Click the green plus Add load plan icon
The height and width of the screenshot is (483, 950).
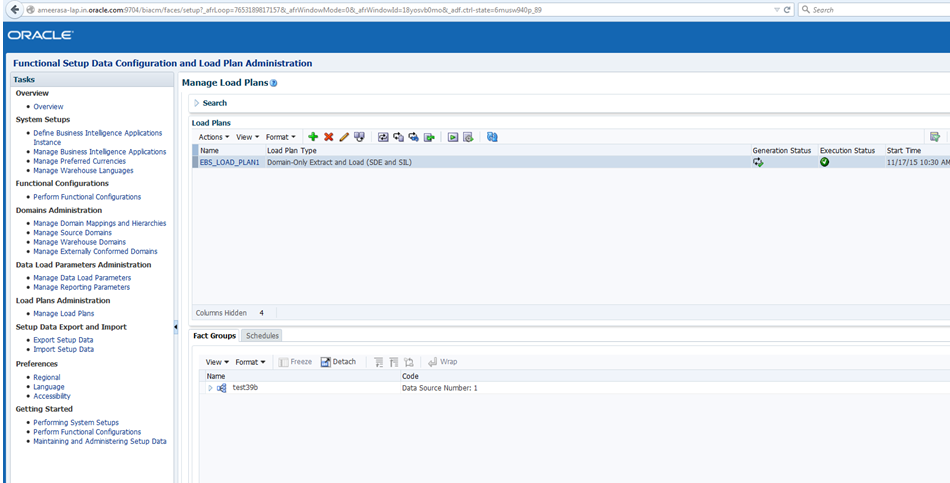tap(313, 137)
